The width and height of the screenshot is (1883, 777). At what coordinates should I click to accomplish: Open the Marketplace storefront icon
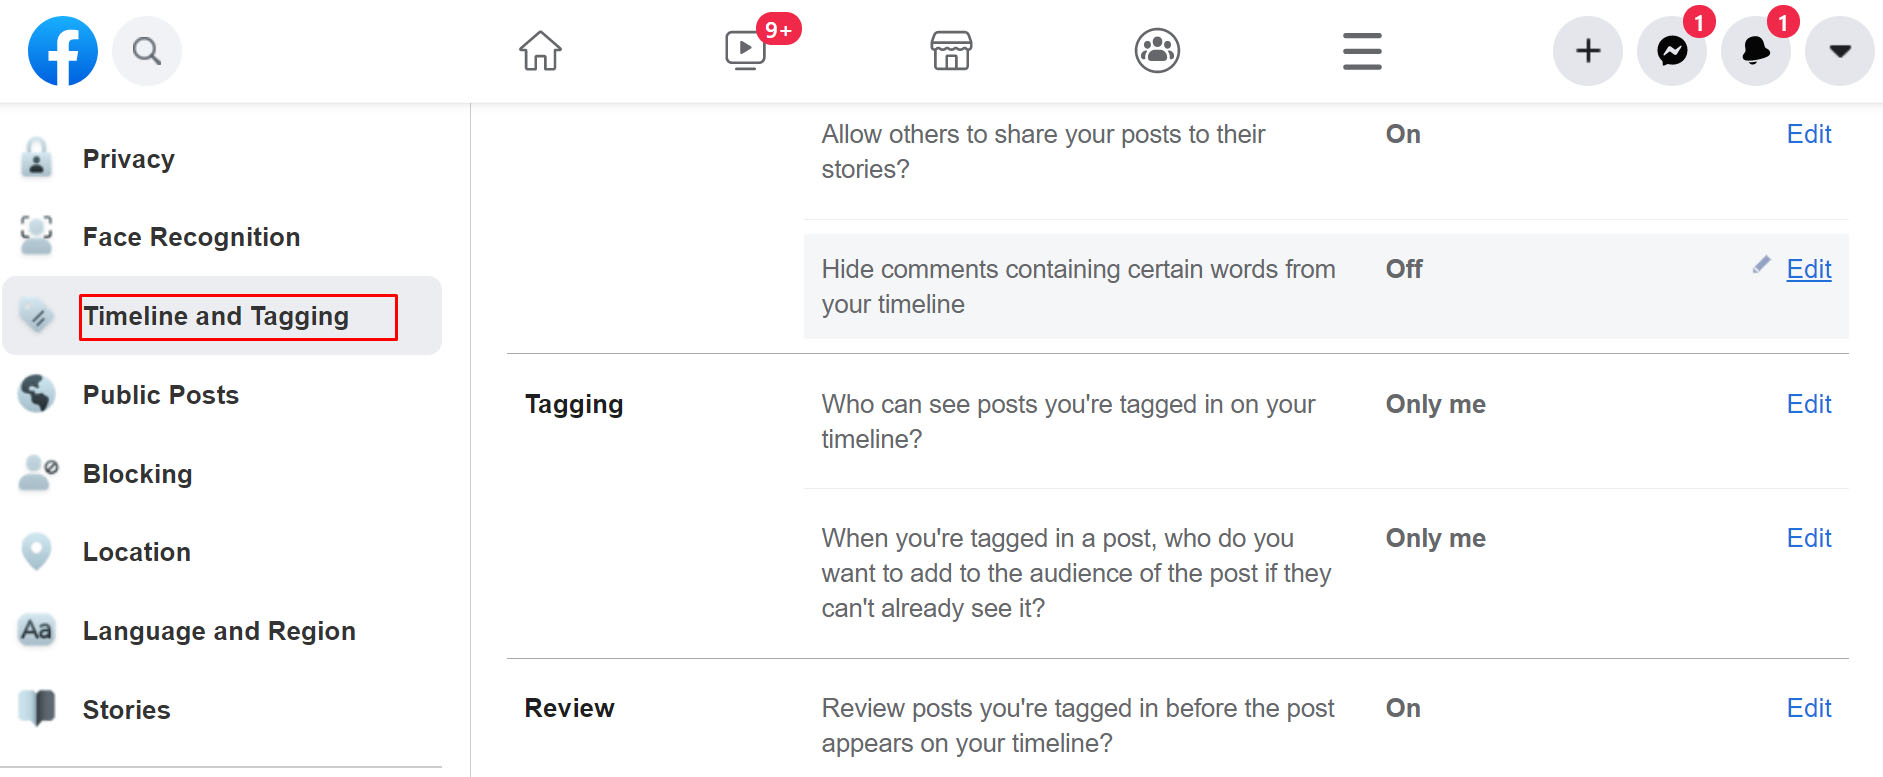(951, 51)
